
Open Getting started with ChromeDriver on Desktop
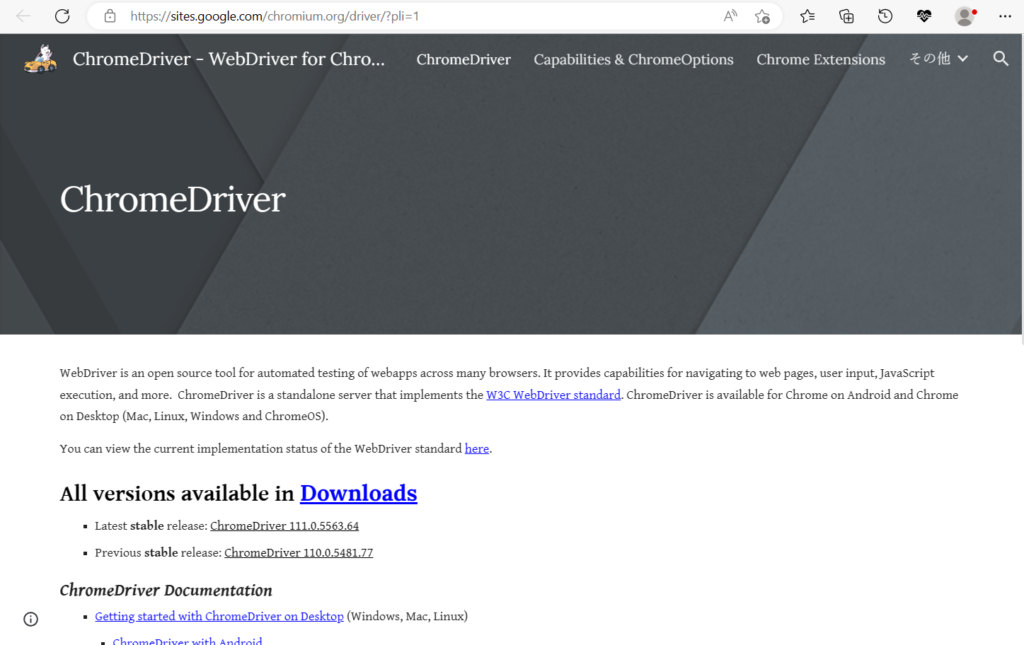(x=219, y=616)
